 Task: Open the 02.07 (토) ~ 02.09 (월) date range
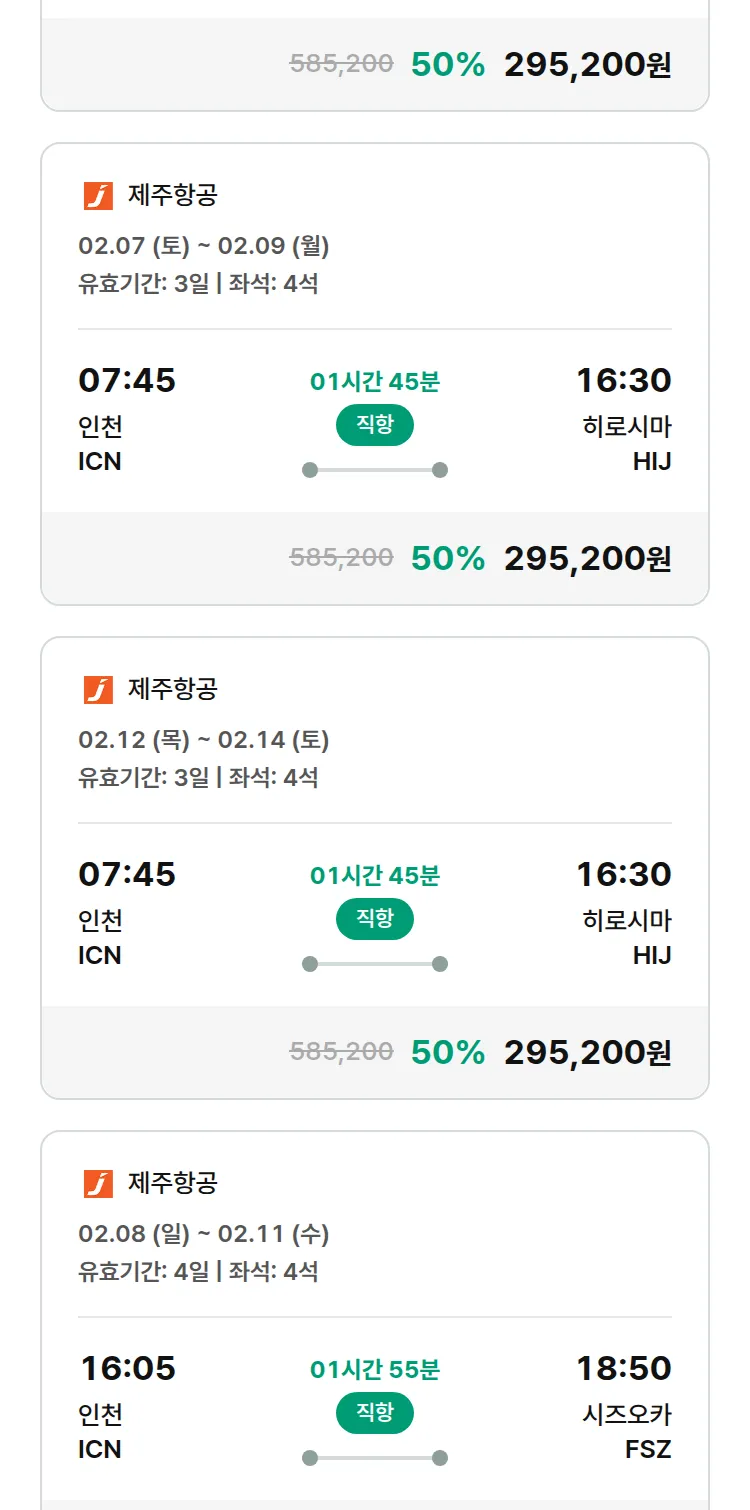(204, 246)
